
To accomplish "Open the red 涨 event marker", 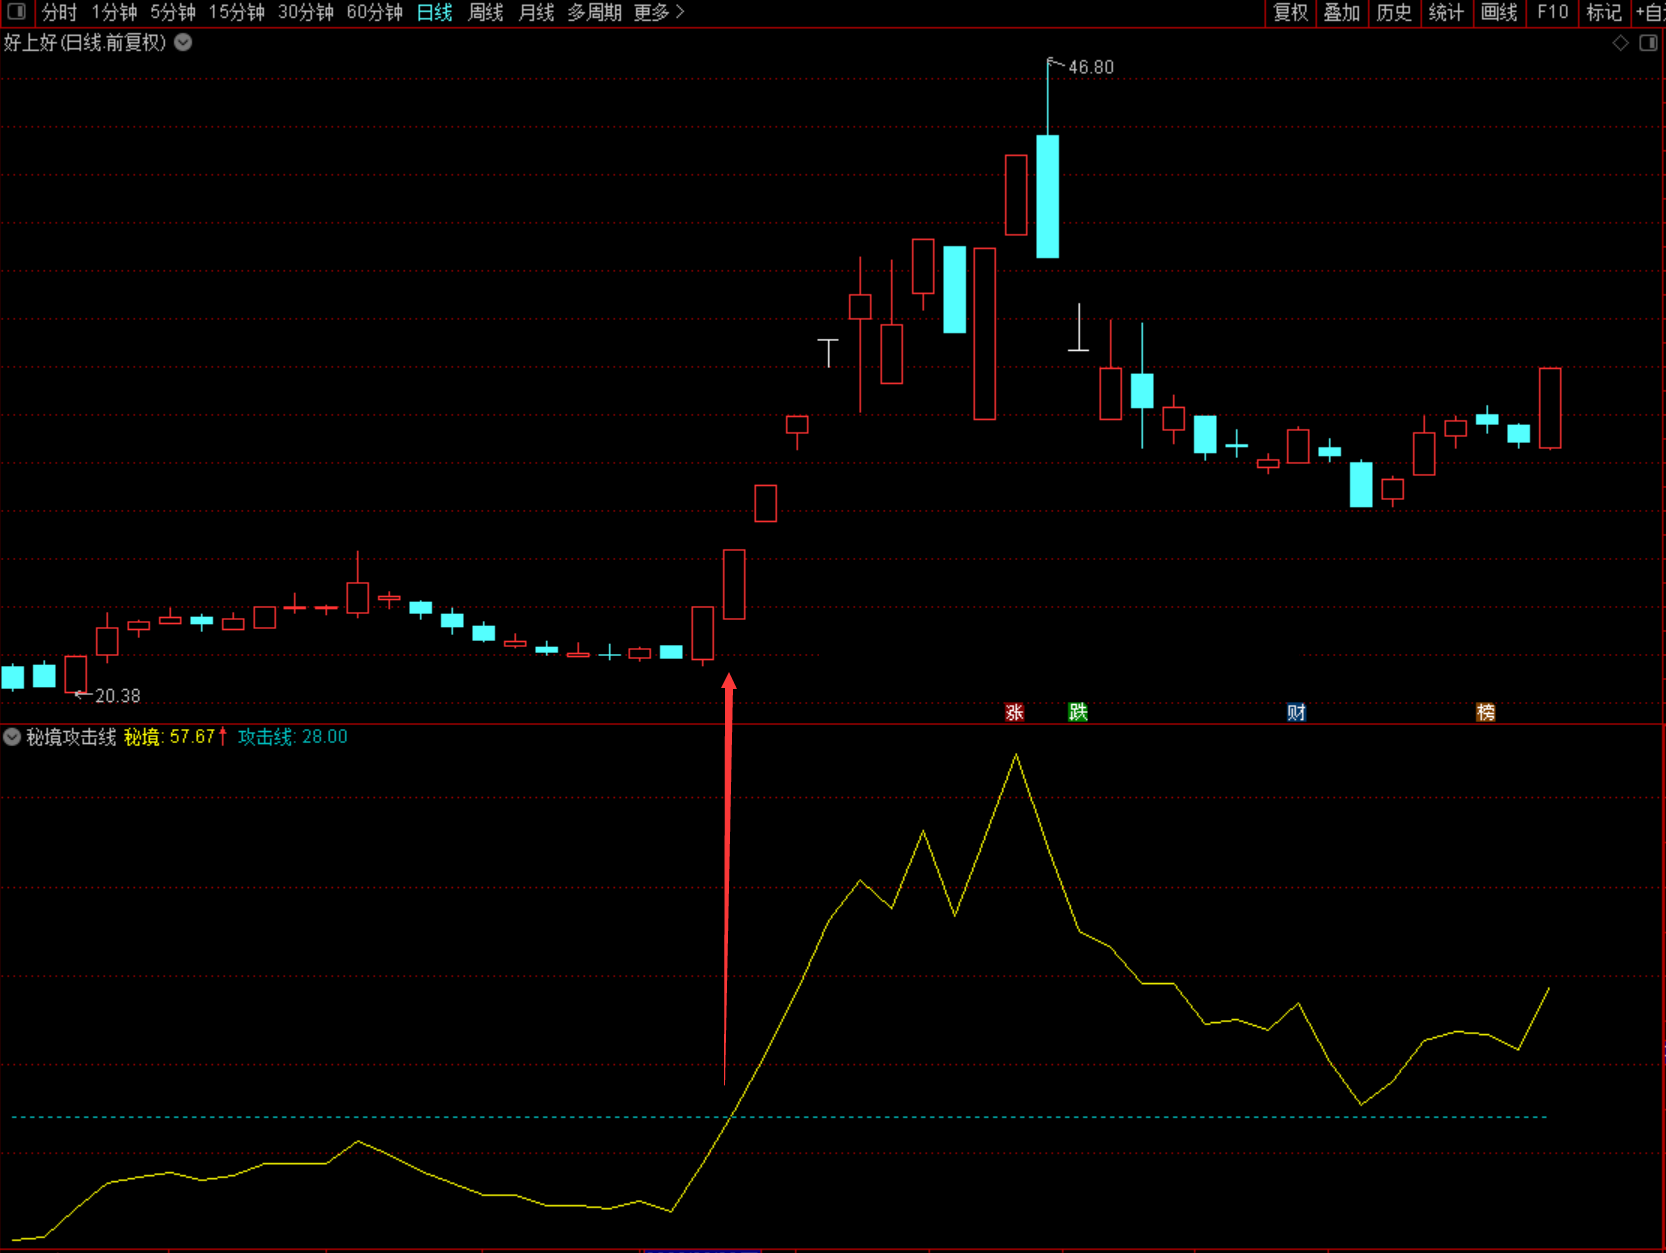I will point(1014,712).
